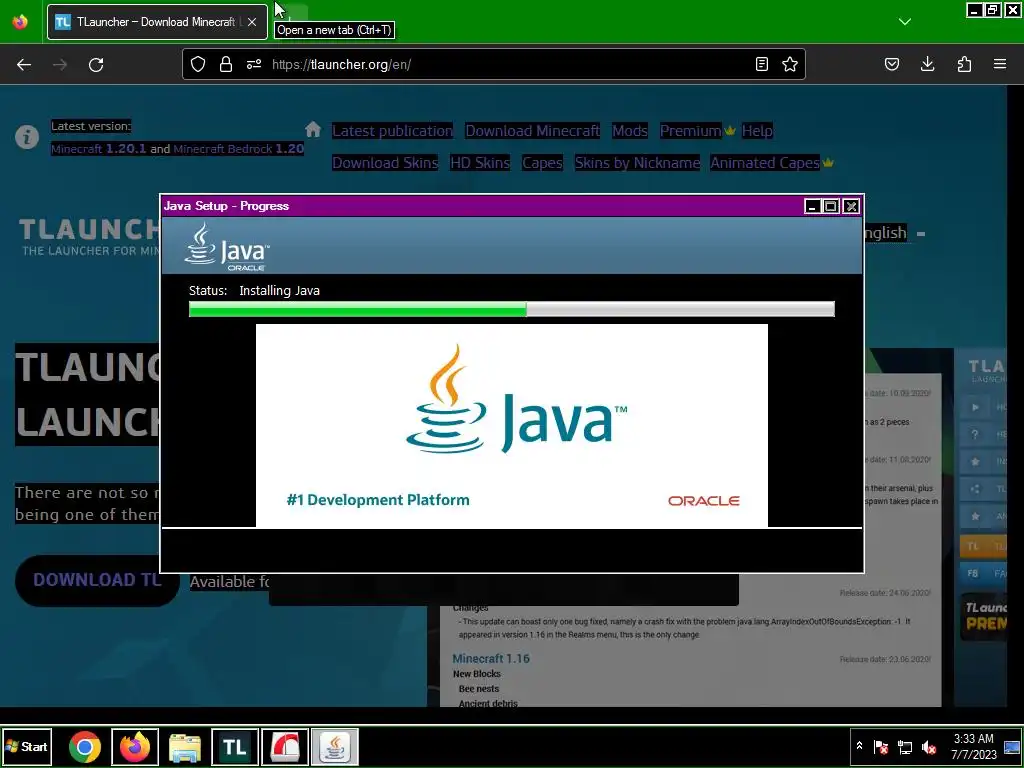Click the Minecraft 1.16 heading link
This screenshot has width=1024, height=768.
[491, 658]
